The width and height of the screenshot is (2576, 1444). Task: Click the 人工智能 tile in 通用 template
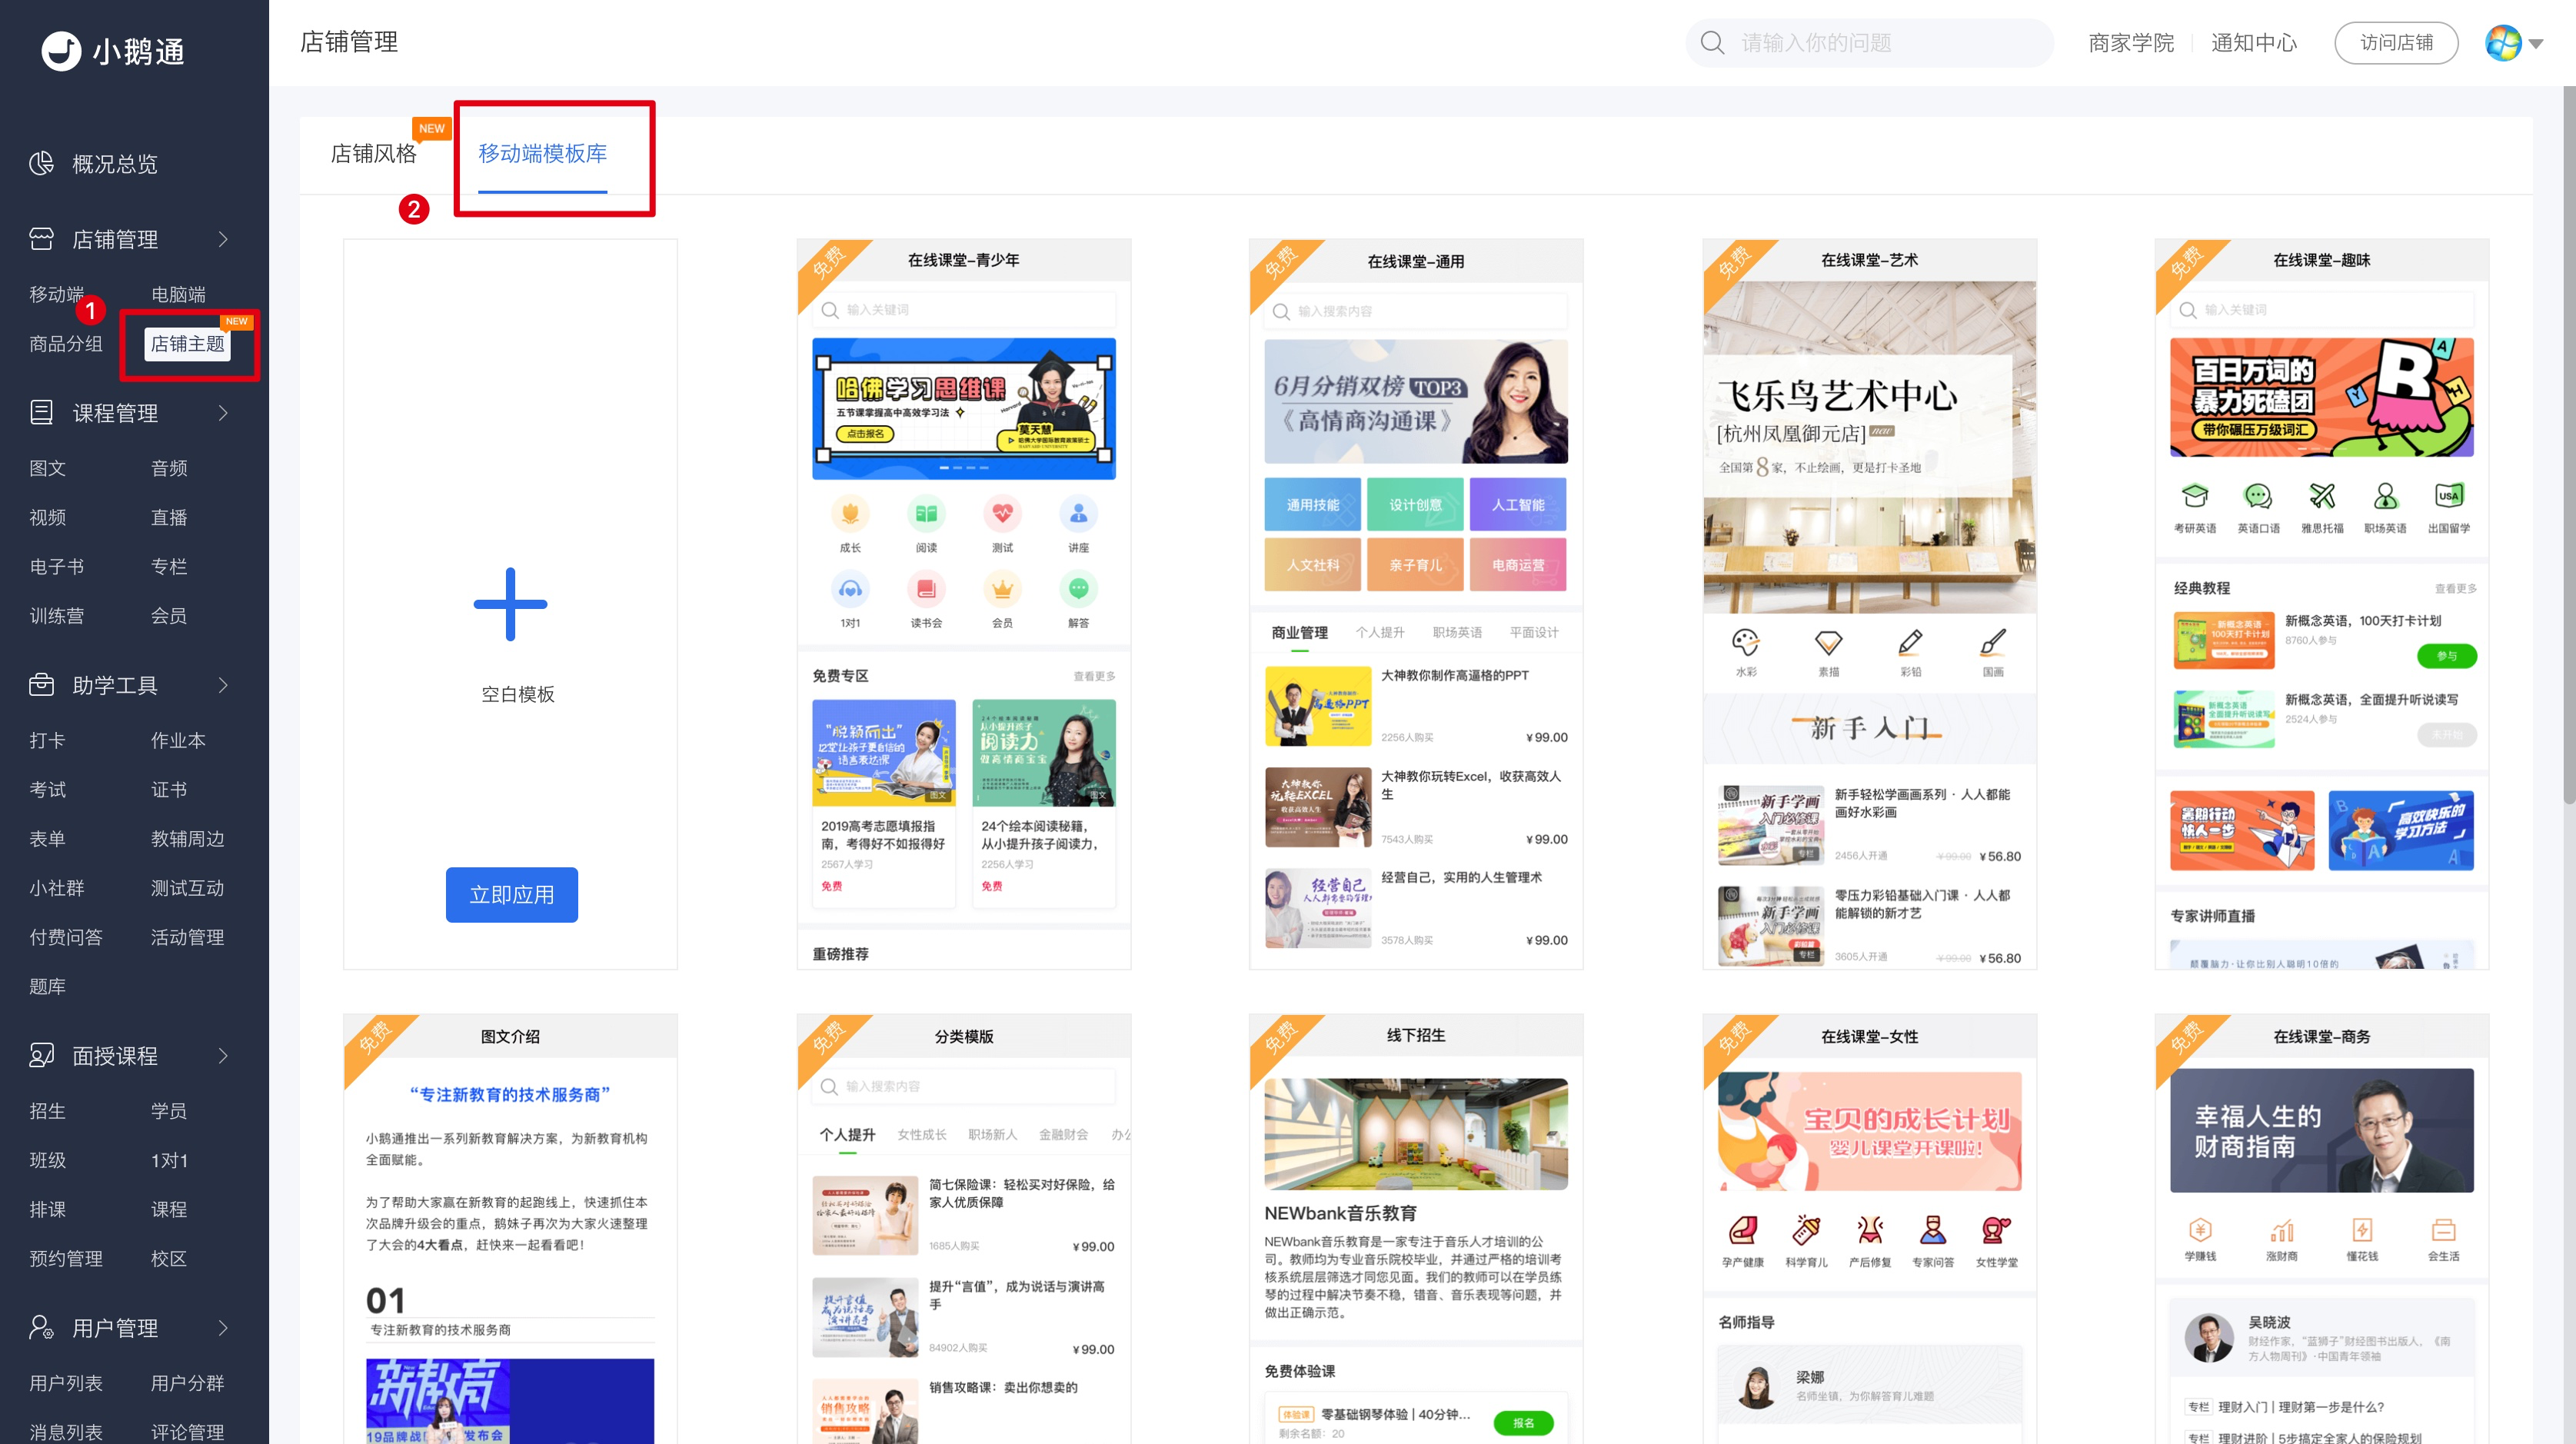pyautogui.click(x=1518, y=505)
